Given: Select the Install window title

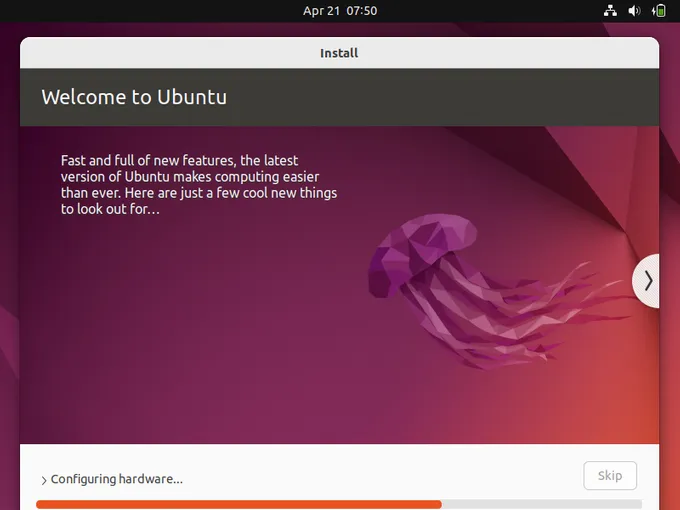Looking at the screenshot, I should [x=339, y=53].
